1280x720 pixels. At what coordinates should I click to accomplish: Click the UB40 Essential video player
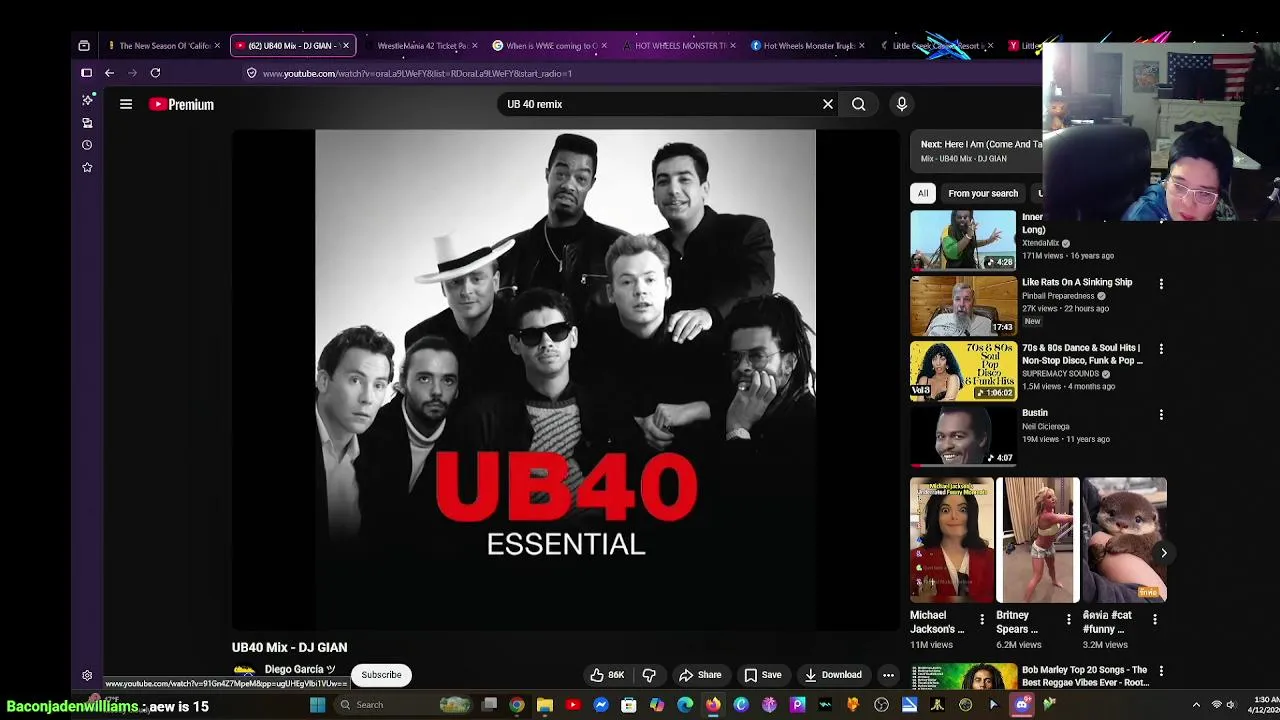(566, 380)
